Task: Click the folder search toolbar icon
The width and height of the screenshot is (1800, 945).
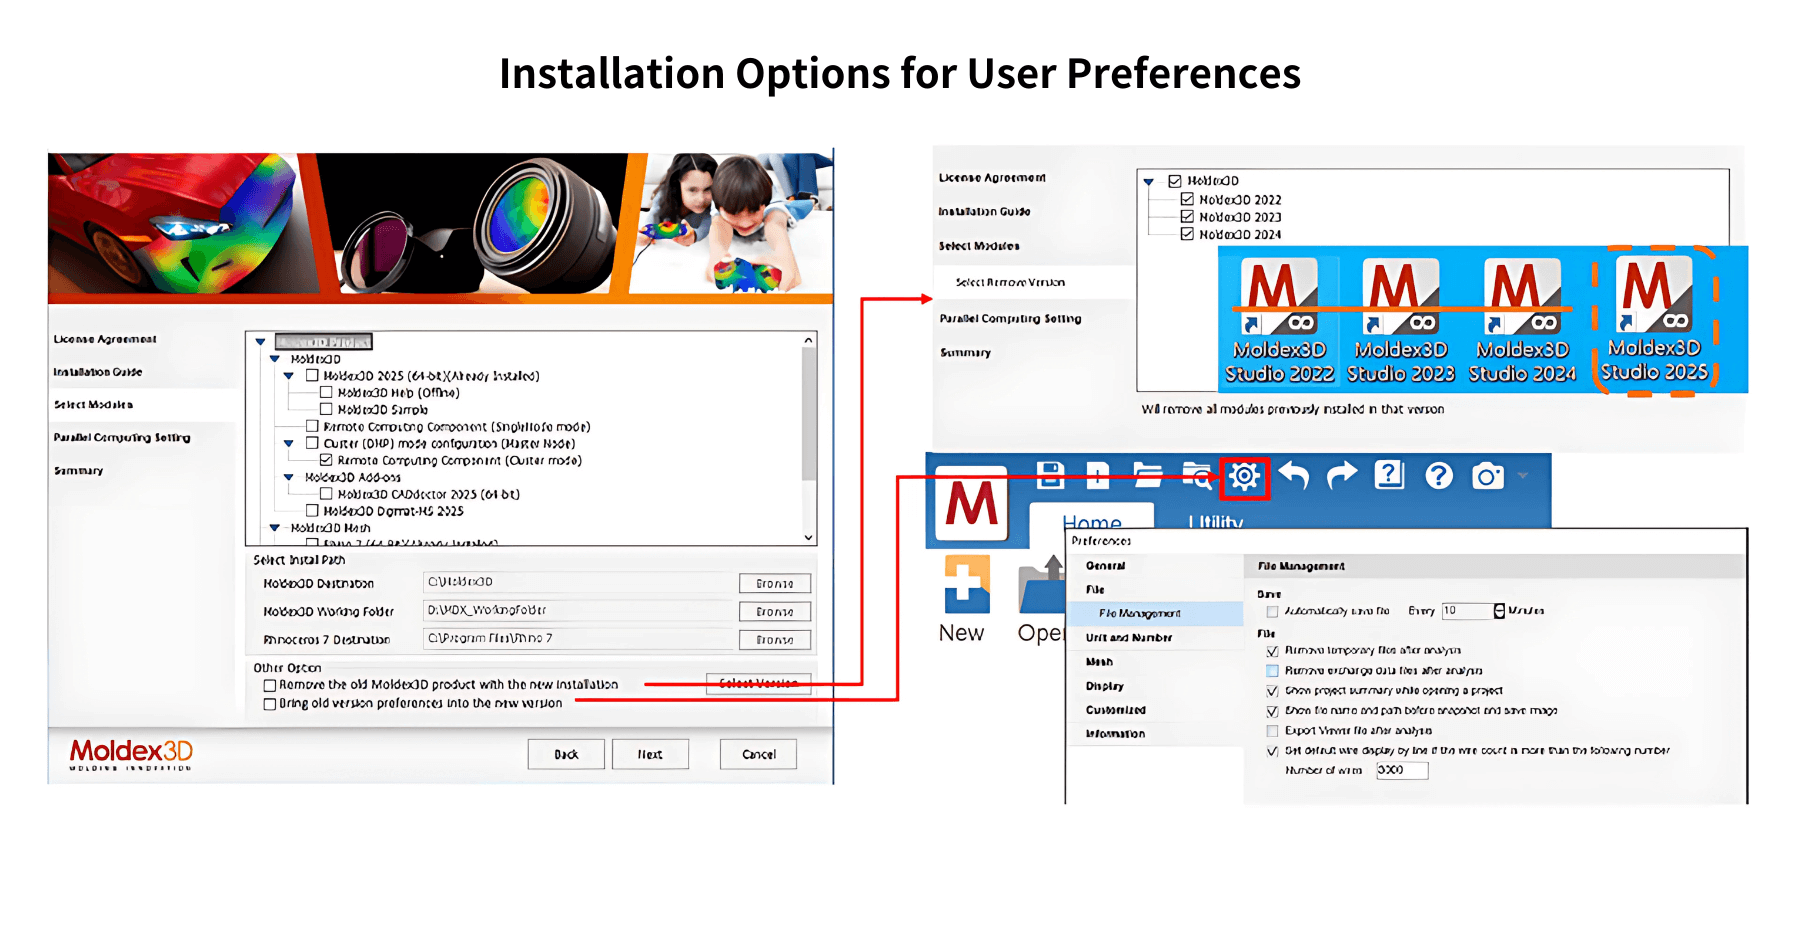Action: pyautogui.click(x=1196, y=476)
